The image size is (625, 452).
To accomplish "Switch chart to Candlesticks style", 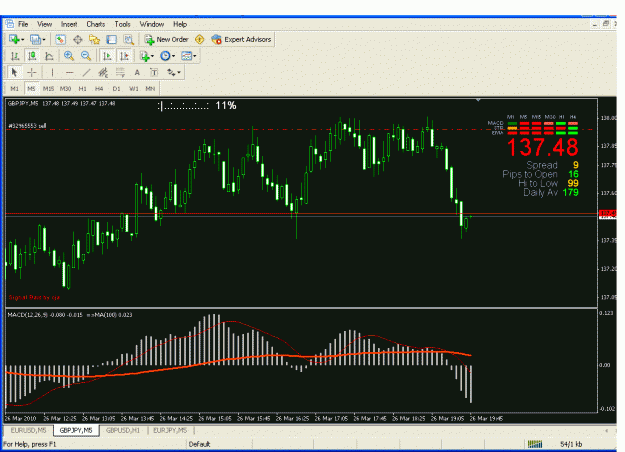I will (32, 56).
